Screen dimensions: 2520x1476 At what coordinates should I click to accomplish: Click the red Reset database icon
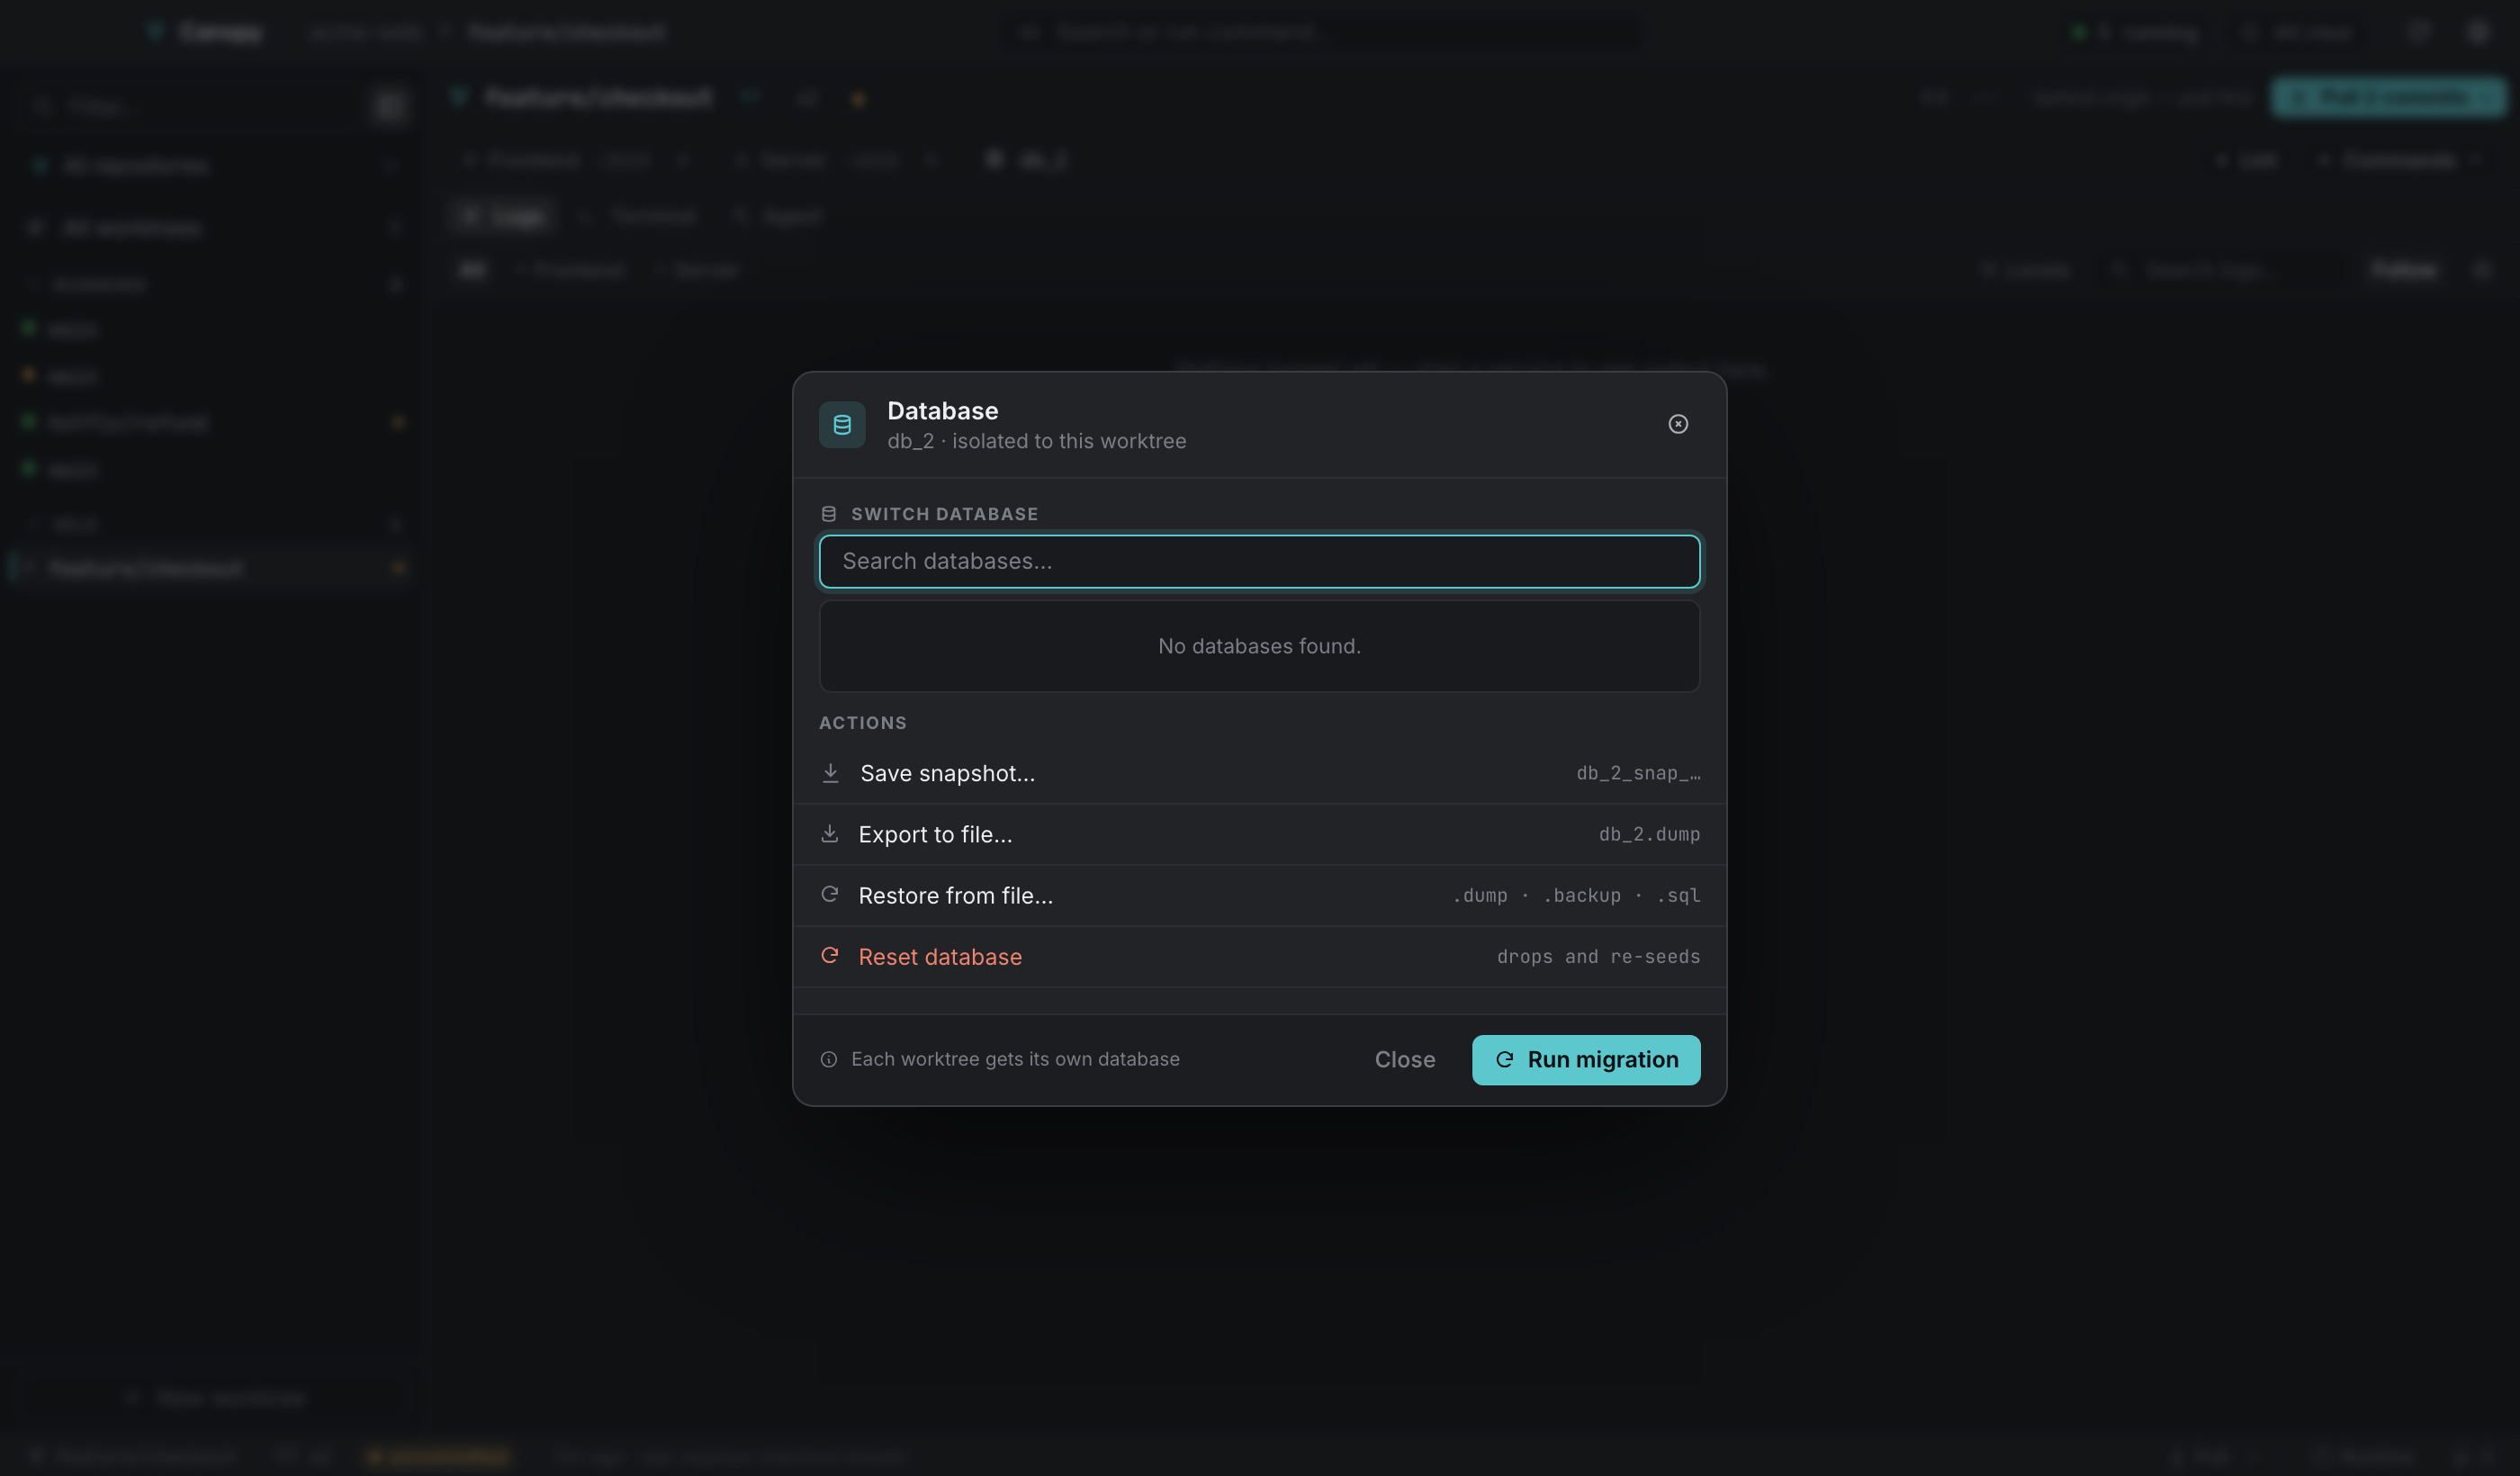point(829,955)
